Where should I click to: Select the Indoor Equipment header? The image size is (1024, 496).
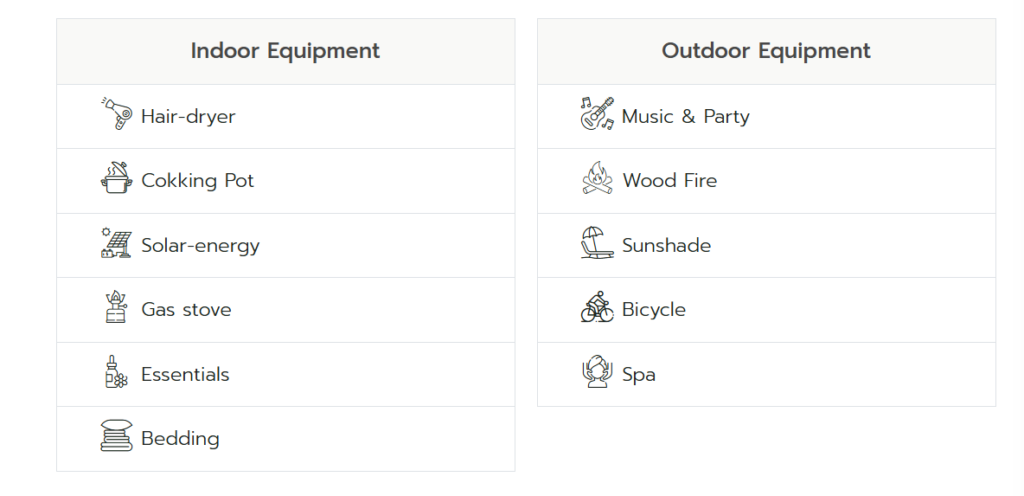285,51
